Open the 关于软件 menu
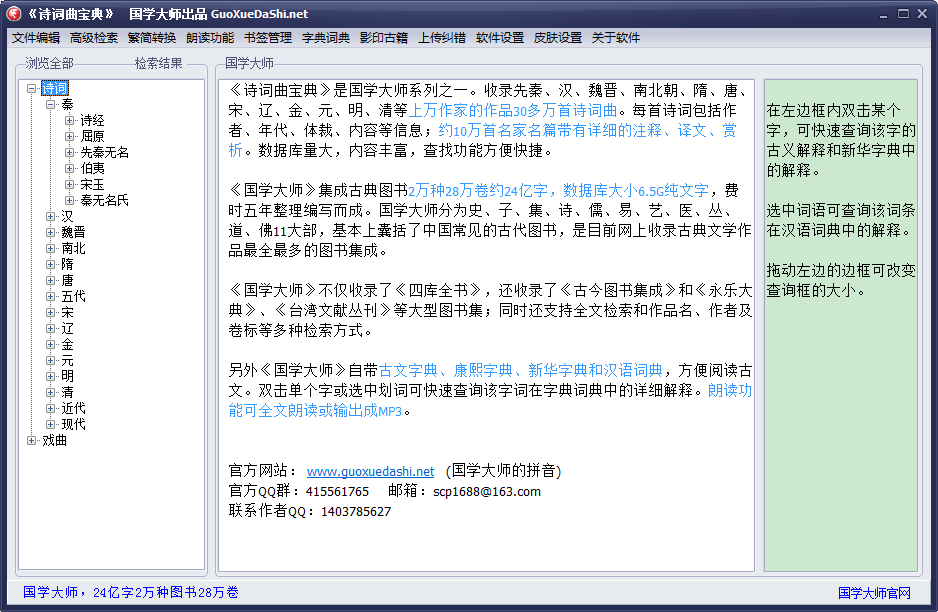The image size is (938, 612). (x=616, y=38)
